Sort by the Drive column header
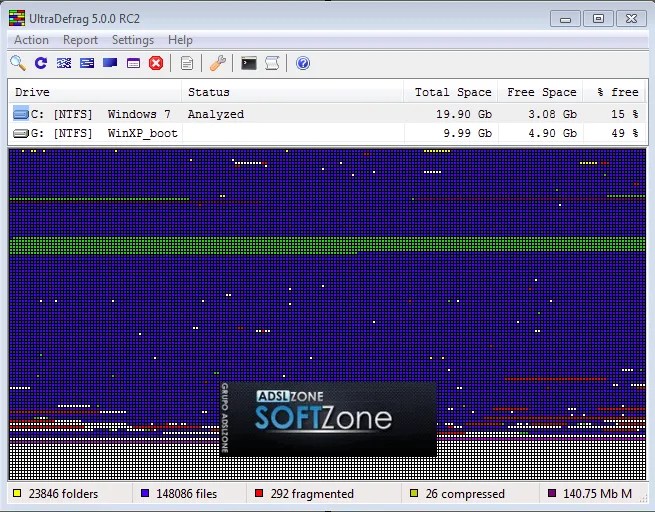 tap(95, 92)
